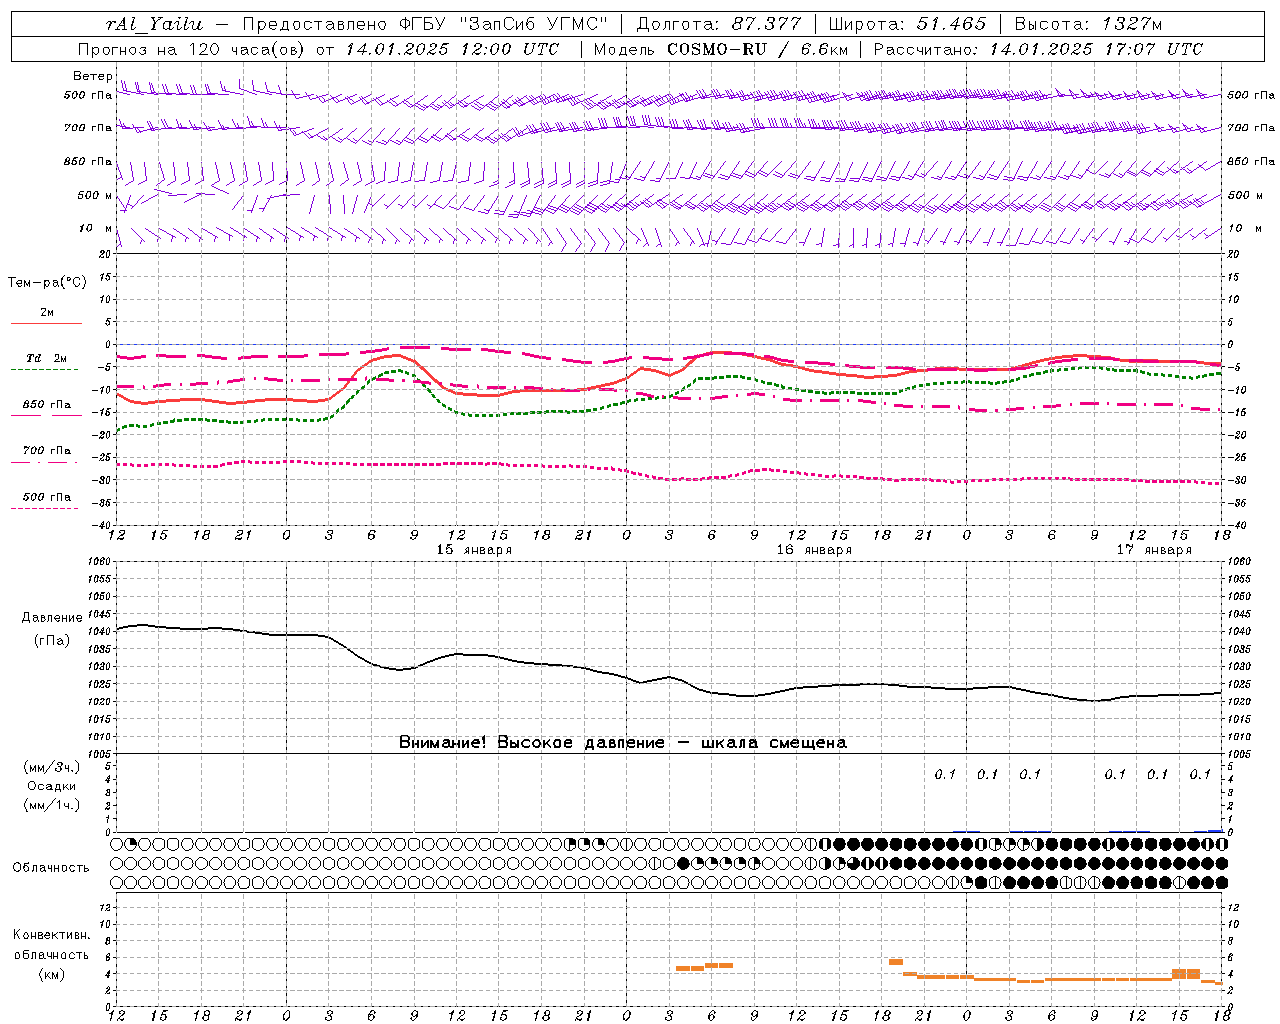Click the Долгота: 87.377 field
Image resolution: width=1280 pixels, height=1024 pixels.
pos(719,24)
